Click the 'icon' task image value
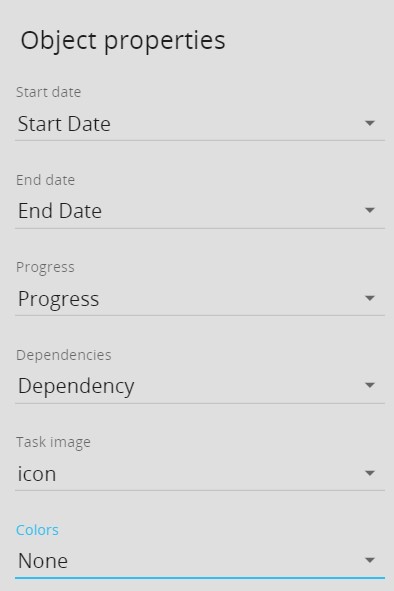The height and width of the screenshot is (591, 394). [x=37, y=474]
